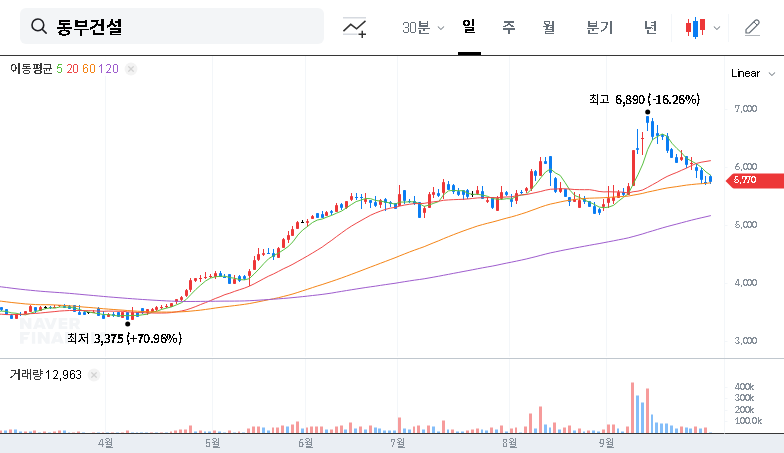Click the 7,000 price axis label
The image size is (784, 453).
746,108
